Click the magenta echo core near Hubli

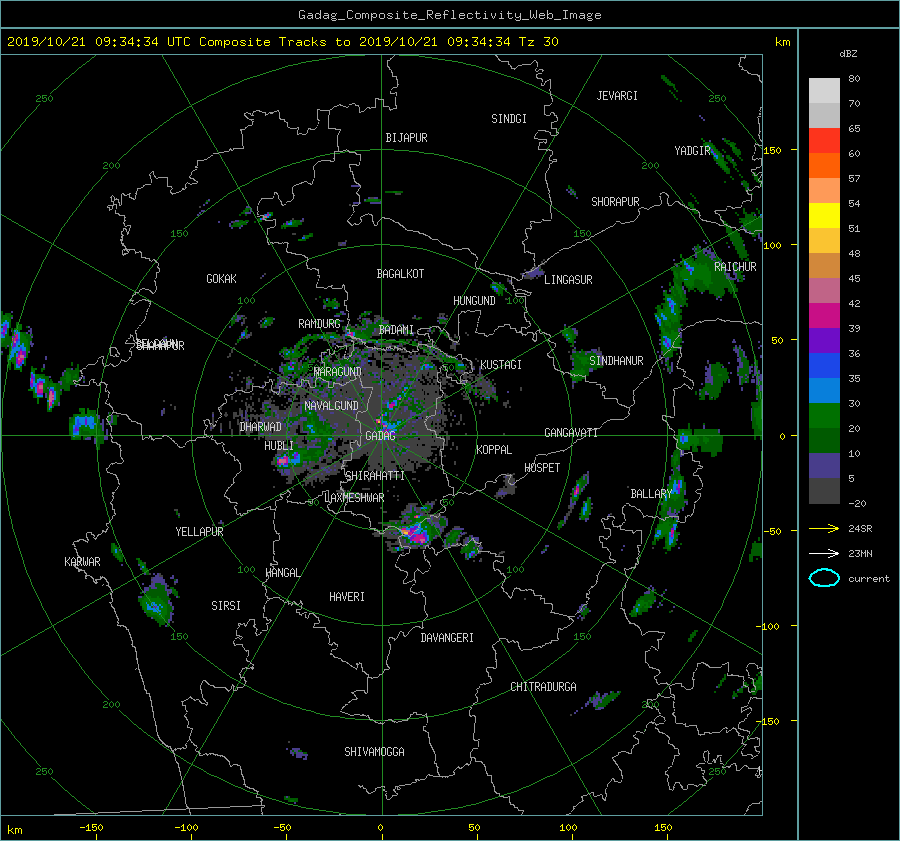tap(283, 461)
